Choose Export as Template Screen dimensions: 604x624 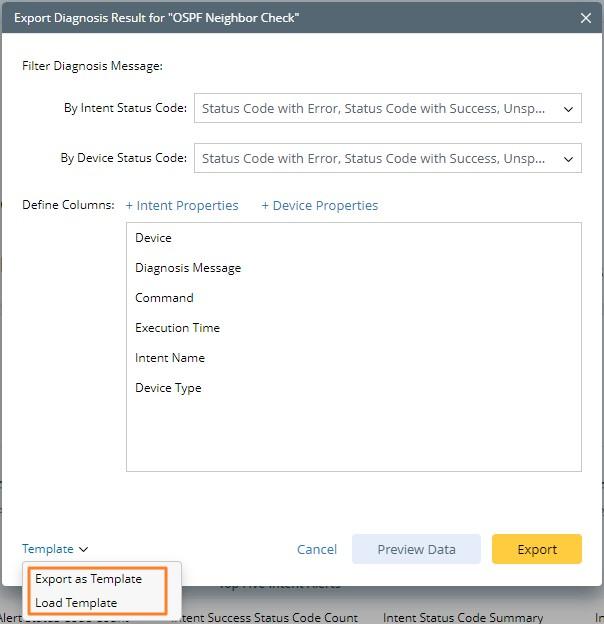pos(89,579)
